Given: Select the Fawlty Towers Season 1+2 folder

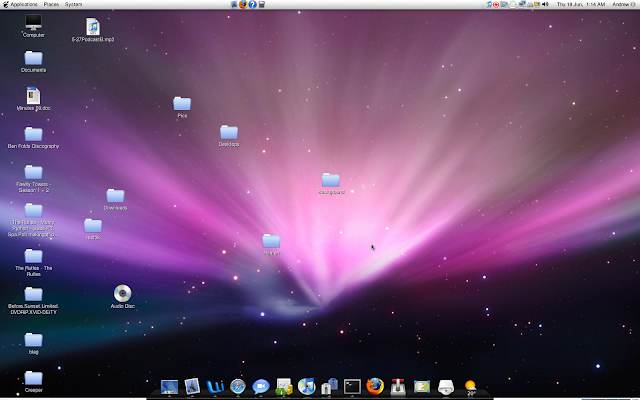Looking at the screenshot, I should pos(33,179).
